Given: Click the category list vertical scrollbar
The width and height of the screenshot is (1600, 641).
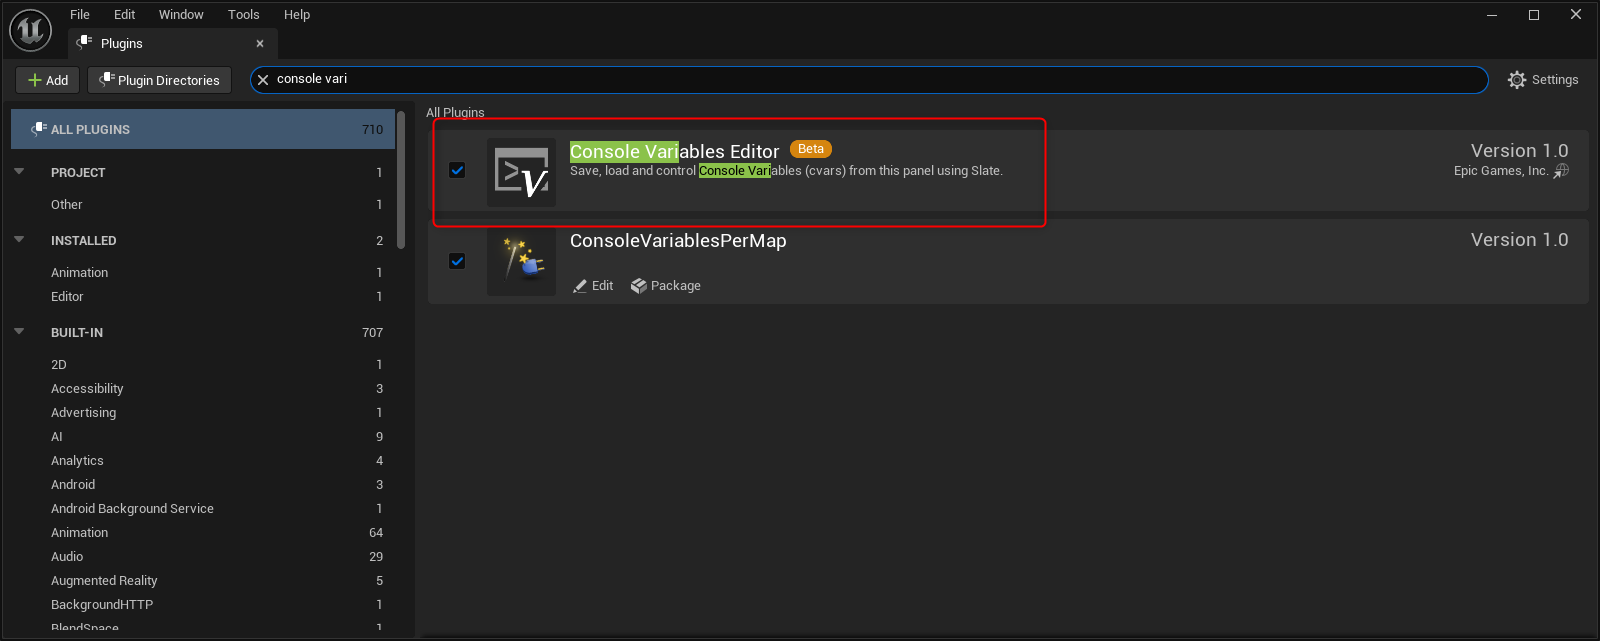Looking at the screenshot, I should (x=401, y=180).
